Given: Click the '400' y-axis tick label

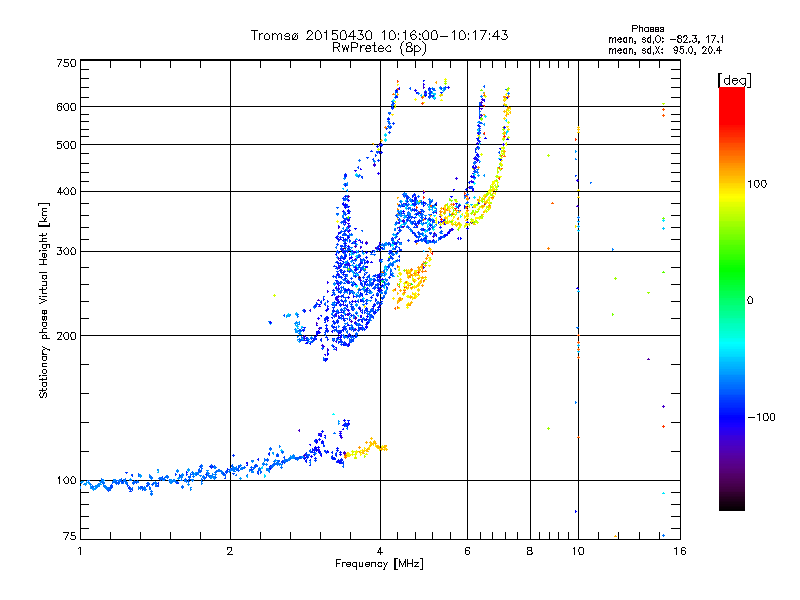Looking at the screenshot, I should coord(66,191).
